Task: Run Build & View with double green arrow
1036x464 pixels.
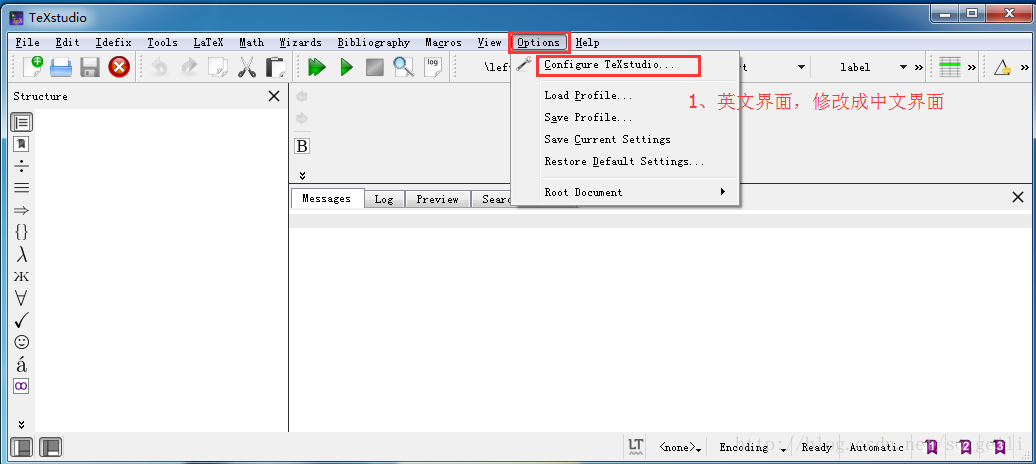Action: 317,67
